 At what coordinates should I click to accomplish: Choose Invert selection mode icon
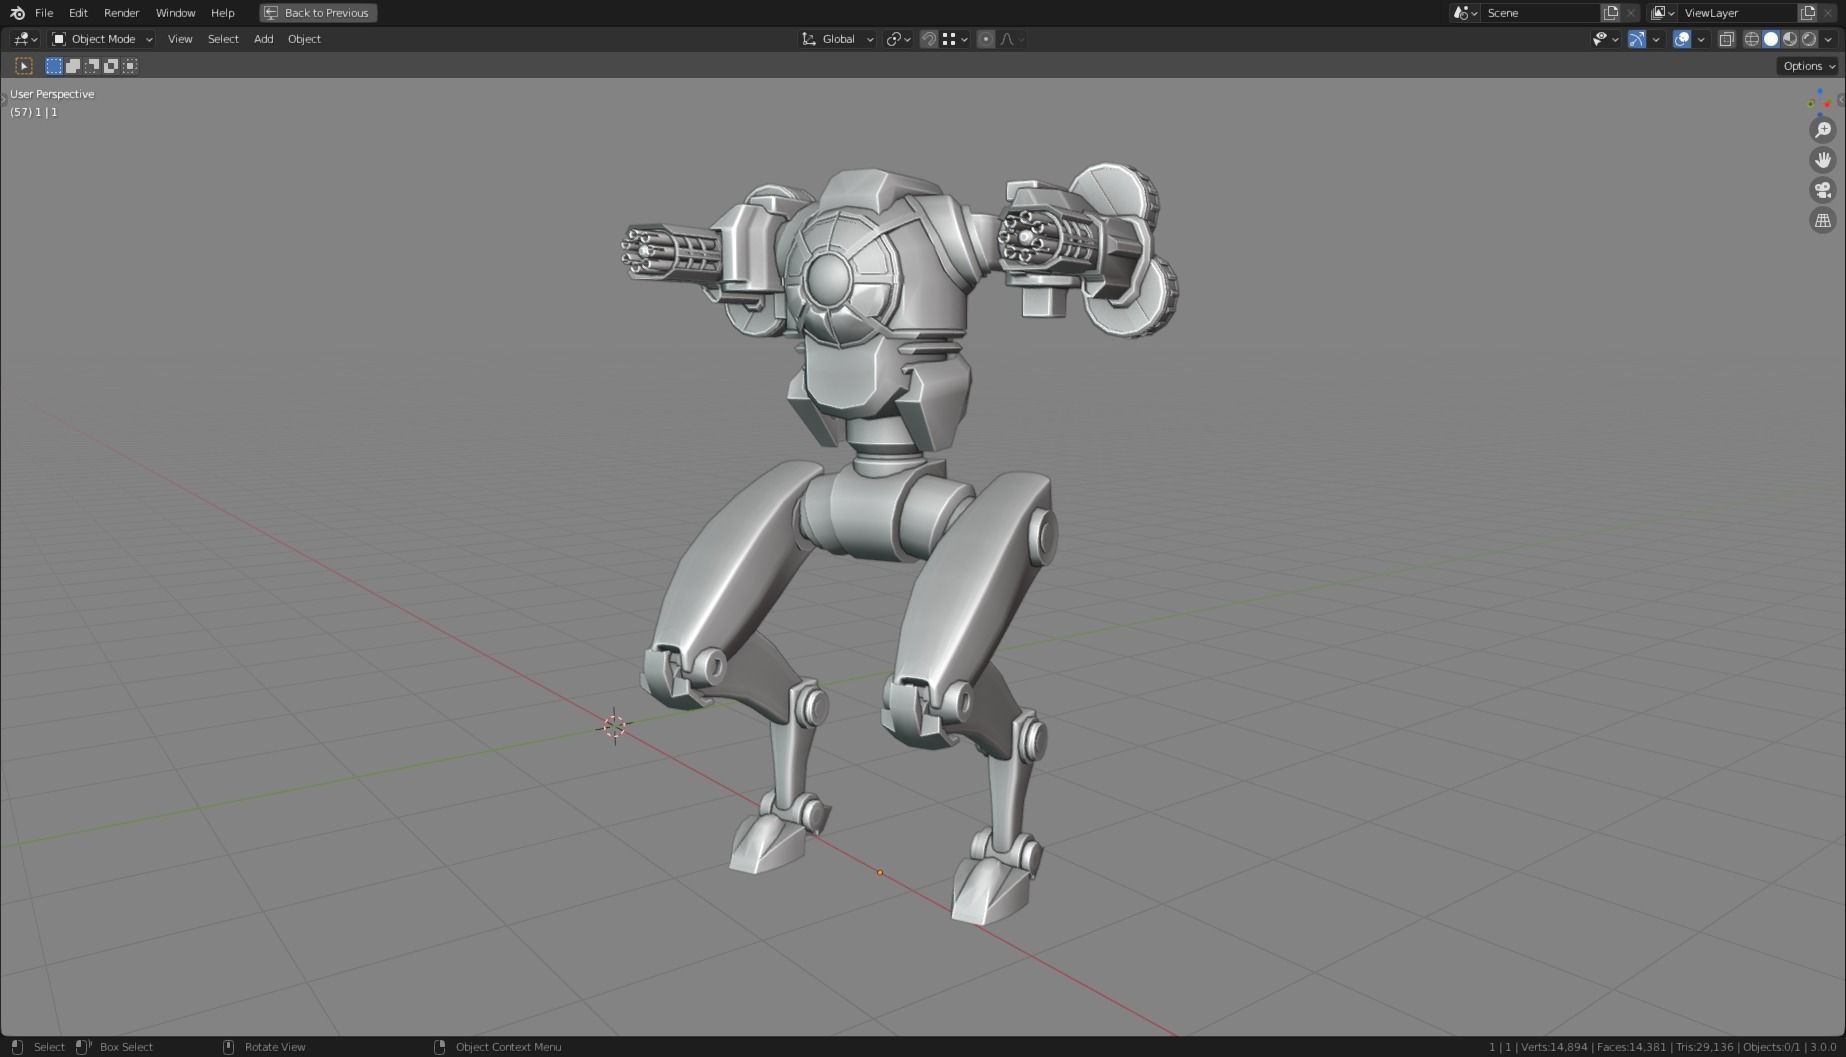111,66
